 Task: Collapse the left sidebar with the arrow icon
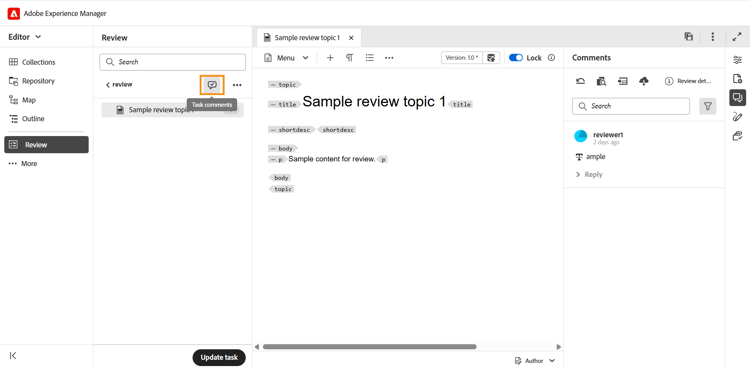13,356
